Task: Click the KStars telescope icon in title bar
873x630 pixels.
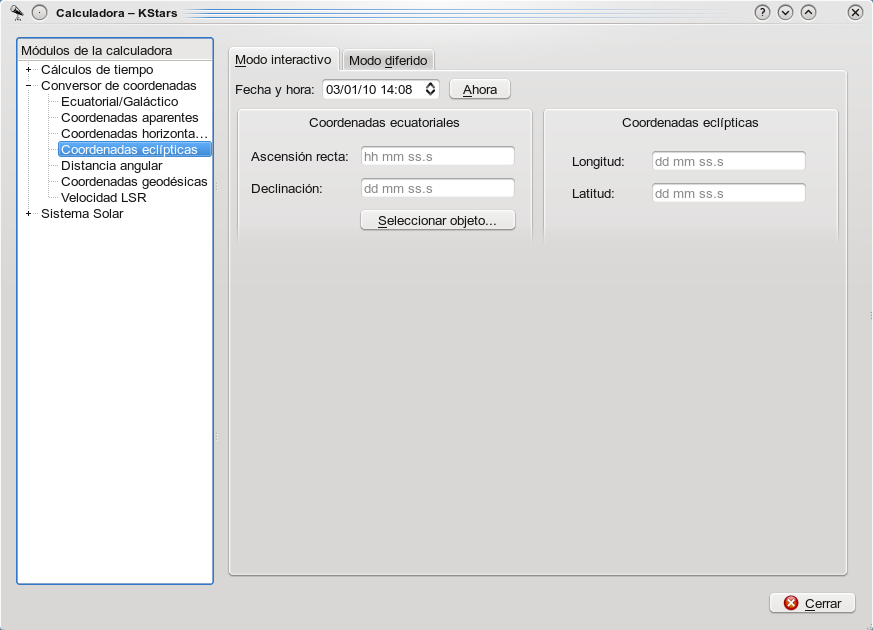Action: pyautogui.click(x=16, y=12)
